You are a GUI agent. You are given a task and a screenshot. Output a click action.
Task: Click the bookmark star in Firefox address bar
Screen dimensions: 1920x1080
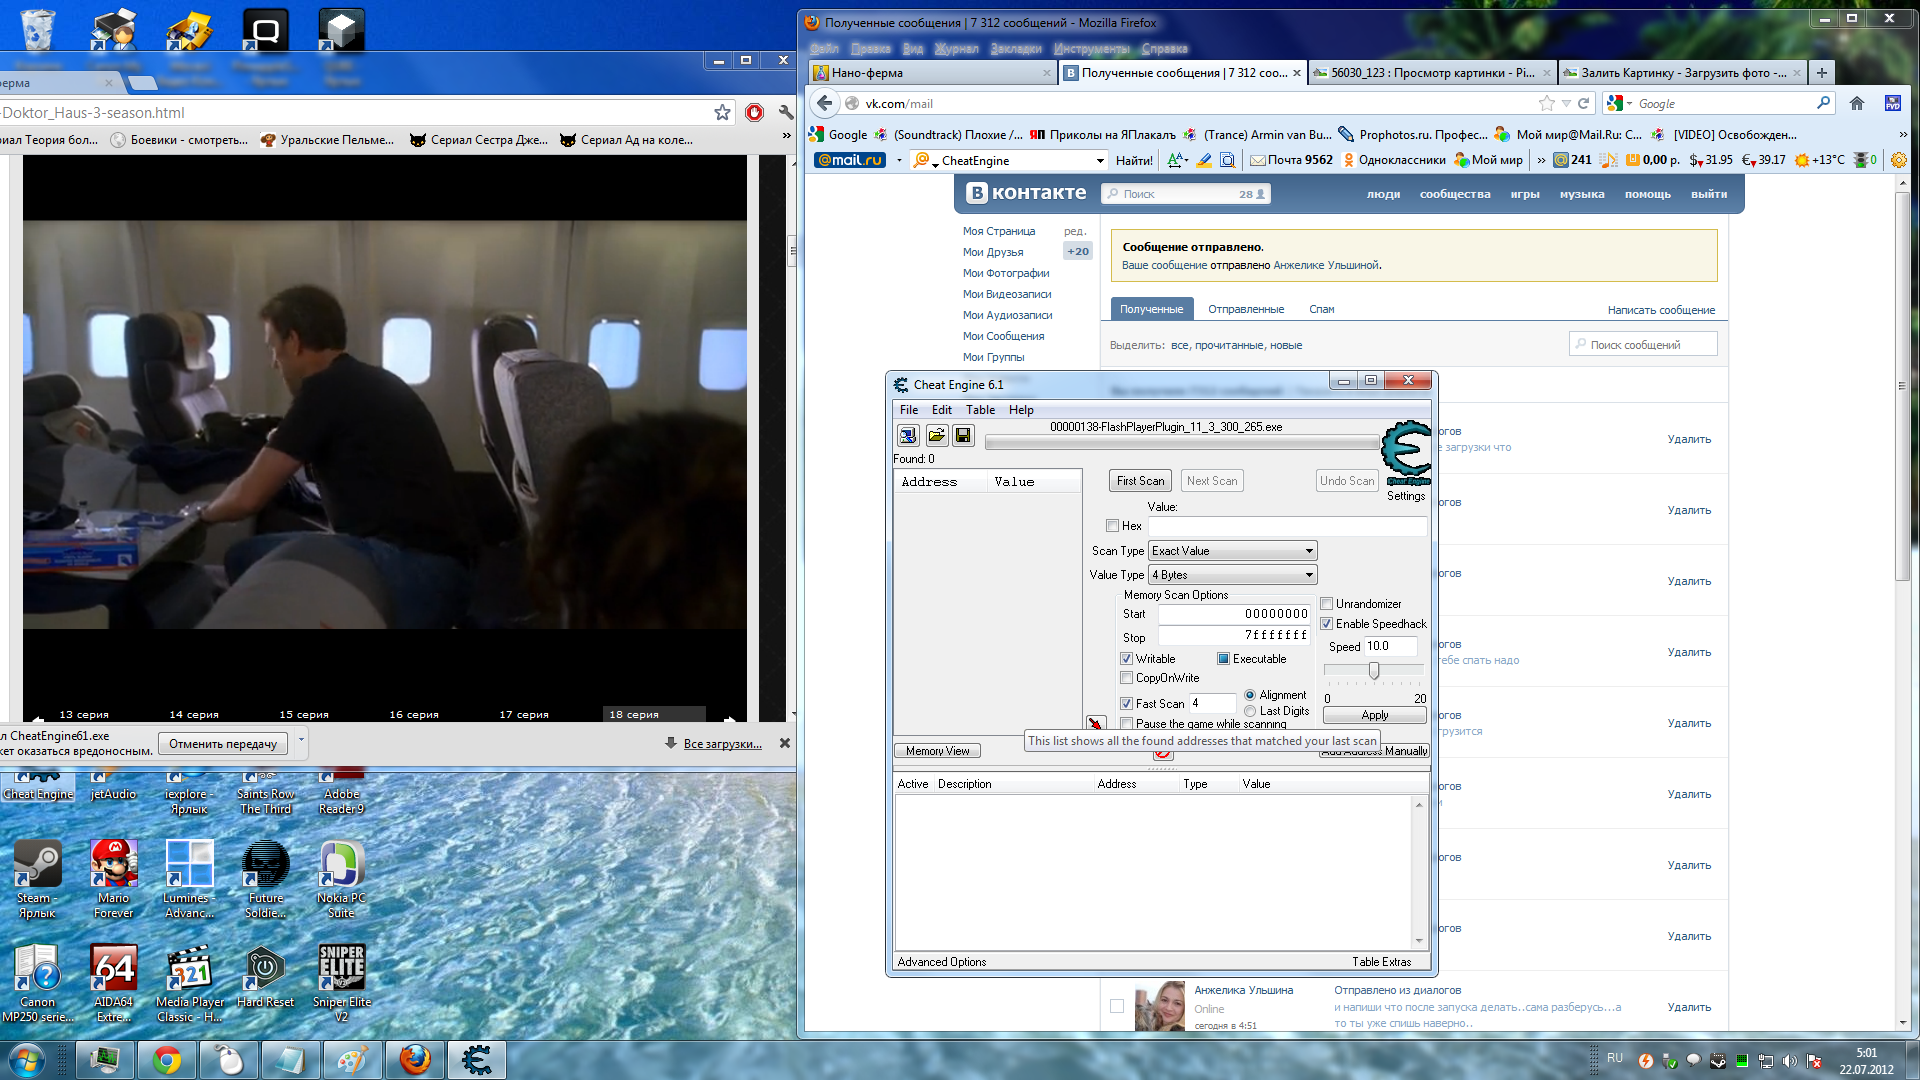[x=1547, y=103]
